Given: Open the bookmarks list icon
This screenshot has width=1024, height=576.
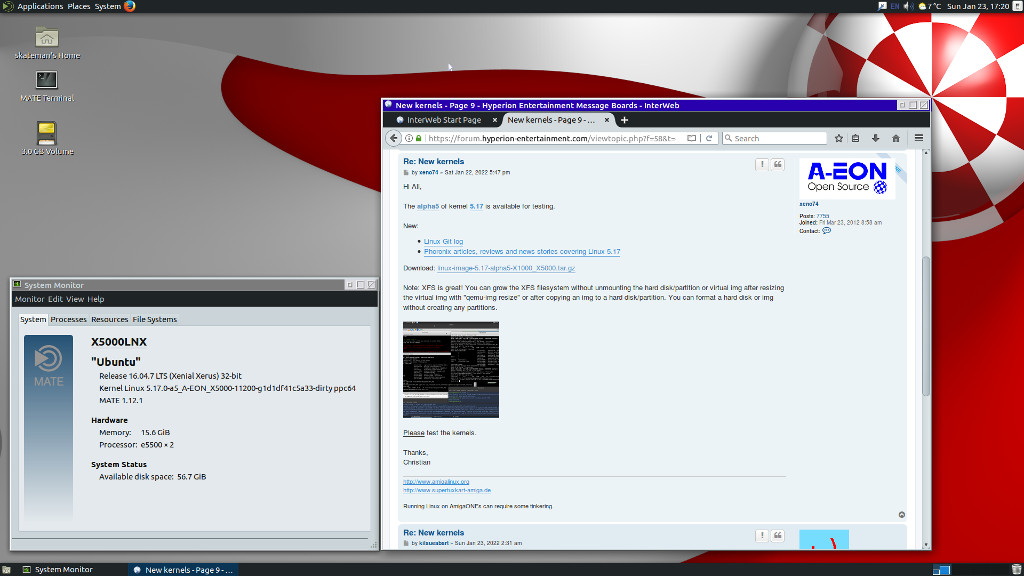Looking at the screenshot, I should (856, 138).
